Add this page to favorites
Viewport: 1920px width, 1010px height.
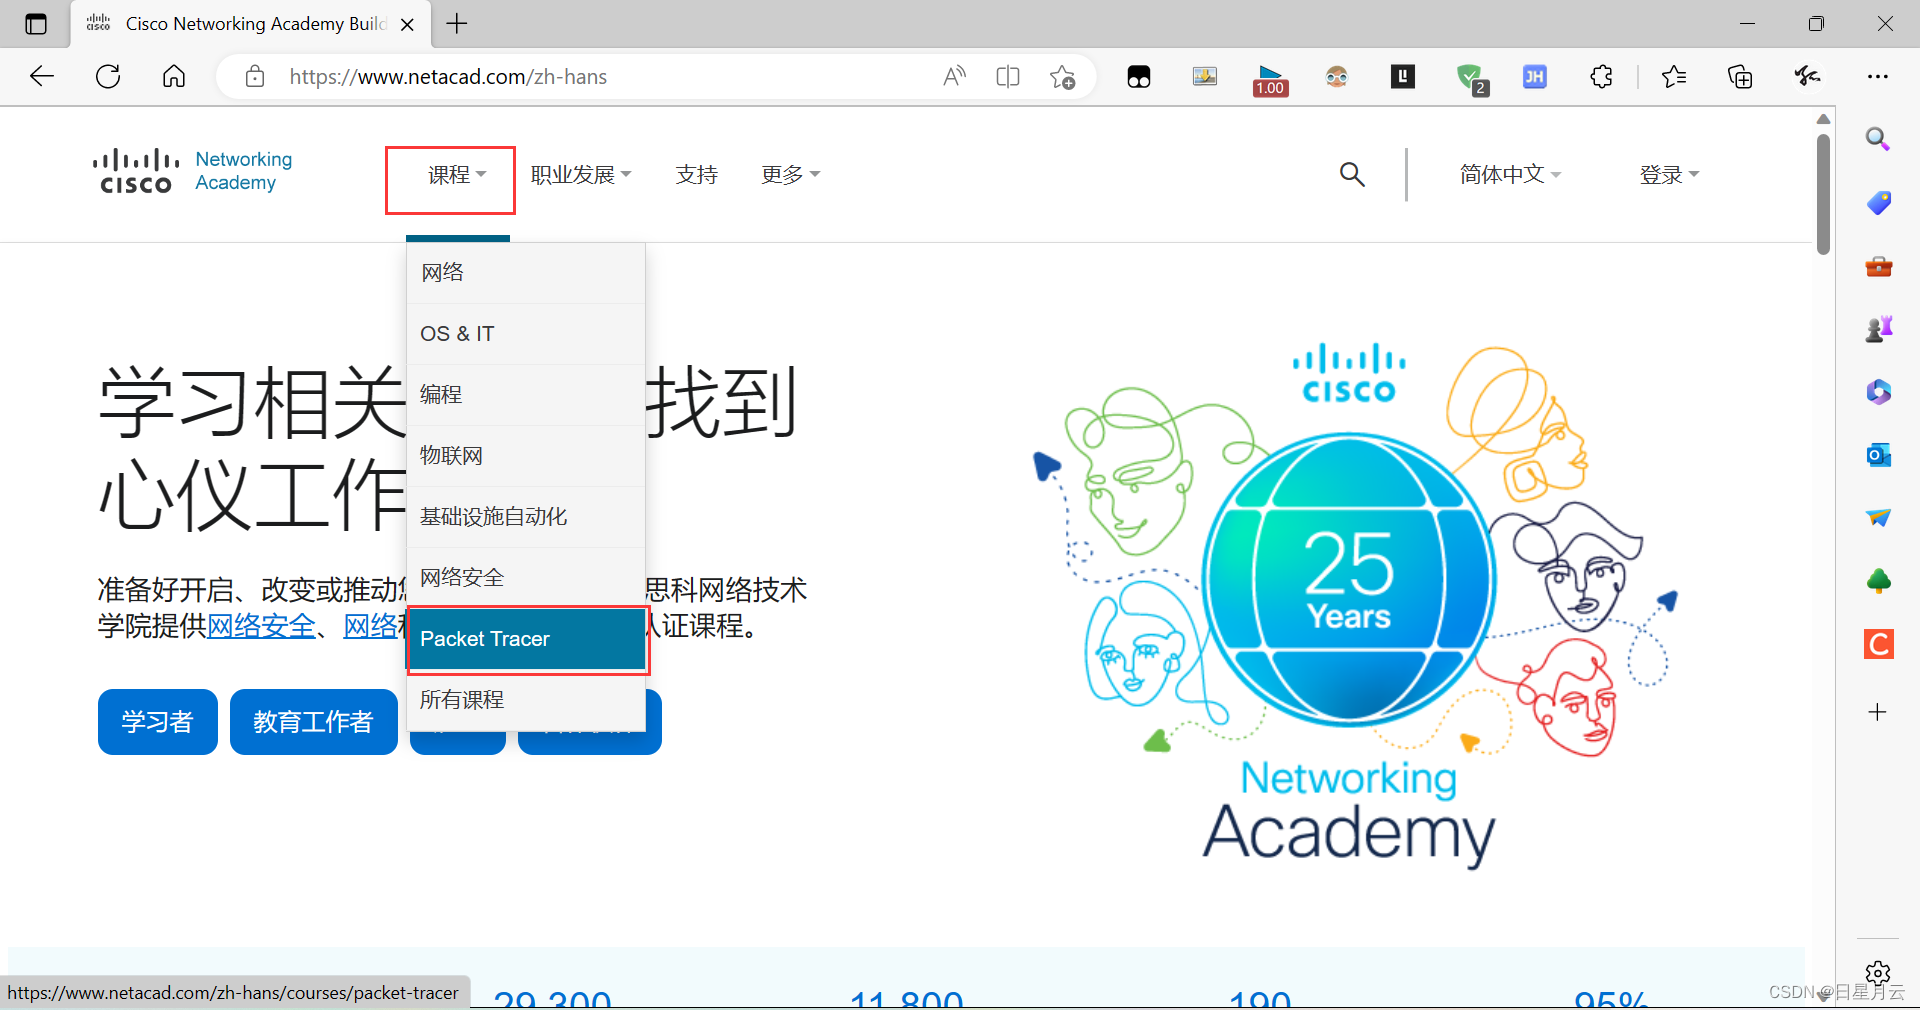(1062, 76)
